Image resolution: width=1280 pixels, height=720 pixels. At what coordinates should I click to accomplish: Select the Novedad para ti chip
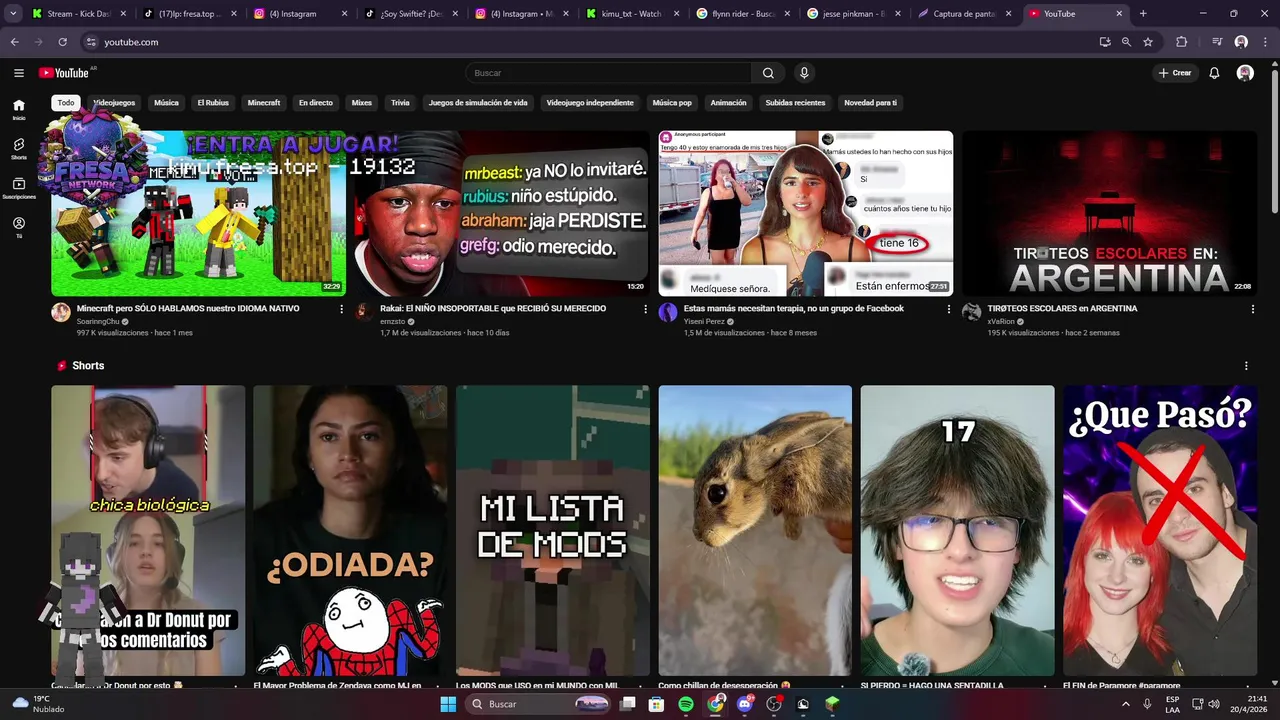(870, 103)
